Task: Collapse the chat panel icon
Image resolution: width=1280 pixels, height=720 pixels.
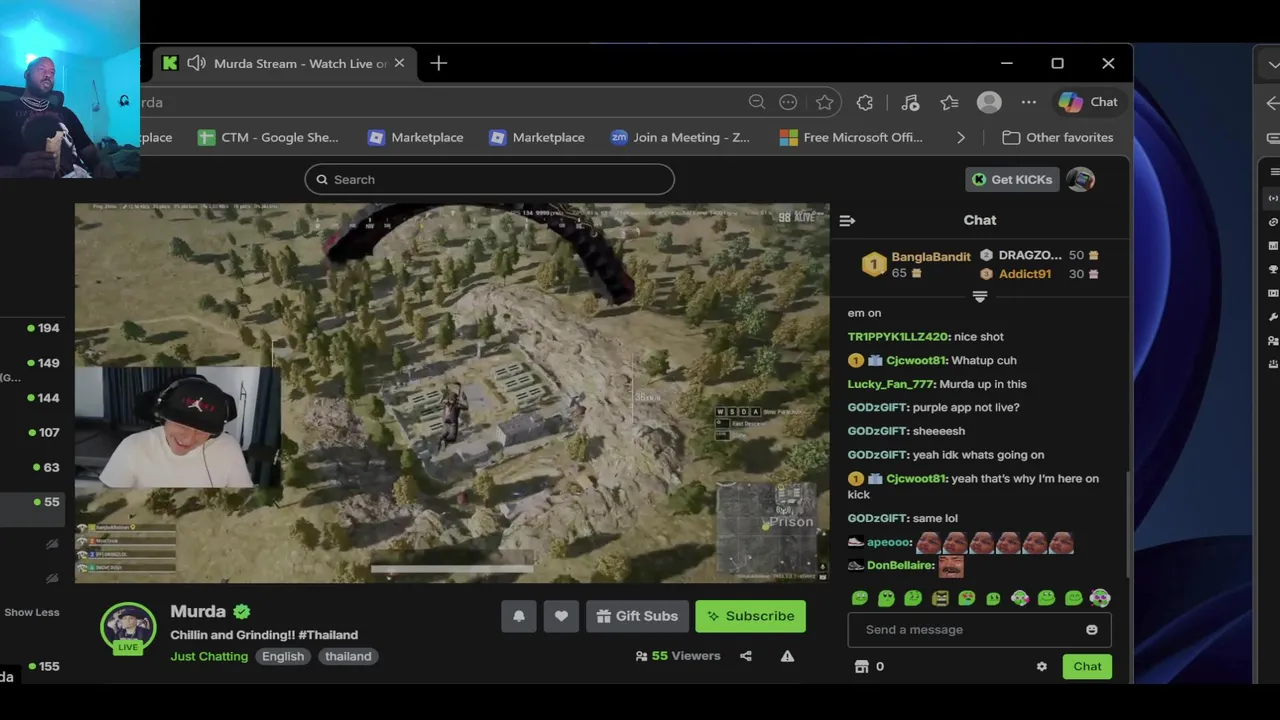Action: (x=847, y=221)
